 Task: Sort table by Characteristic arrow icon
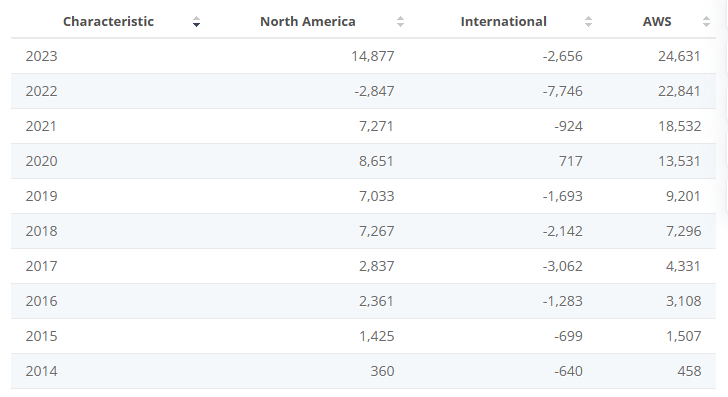tap(196, 22)
